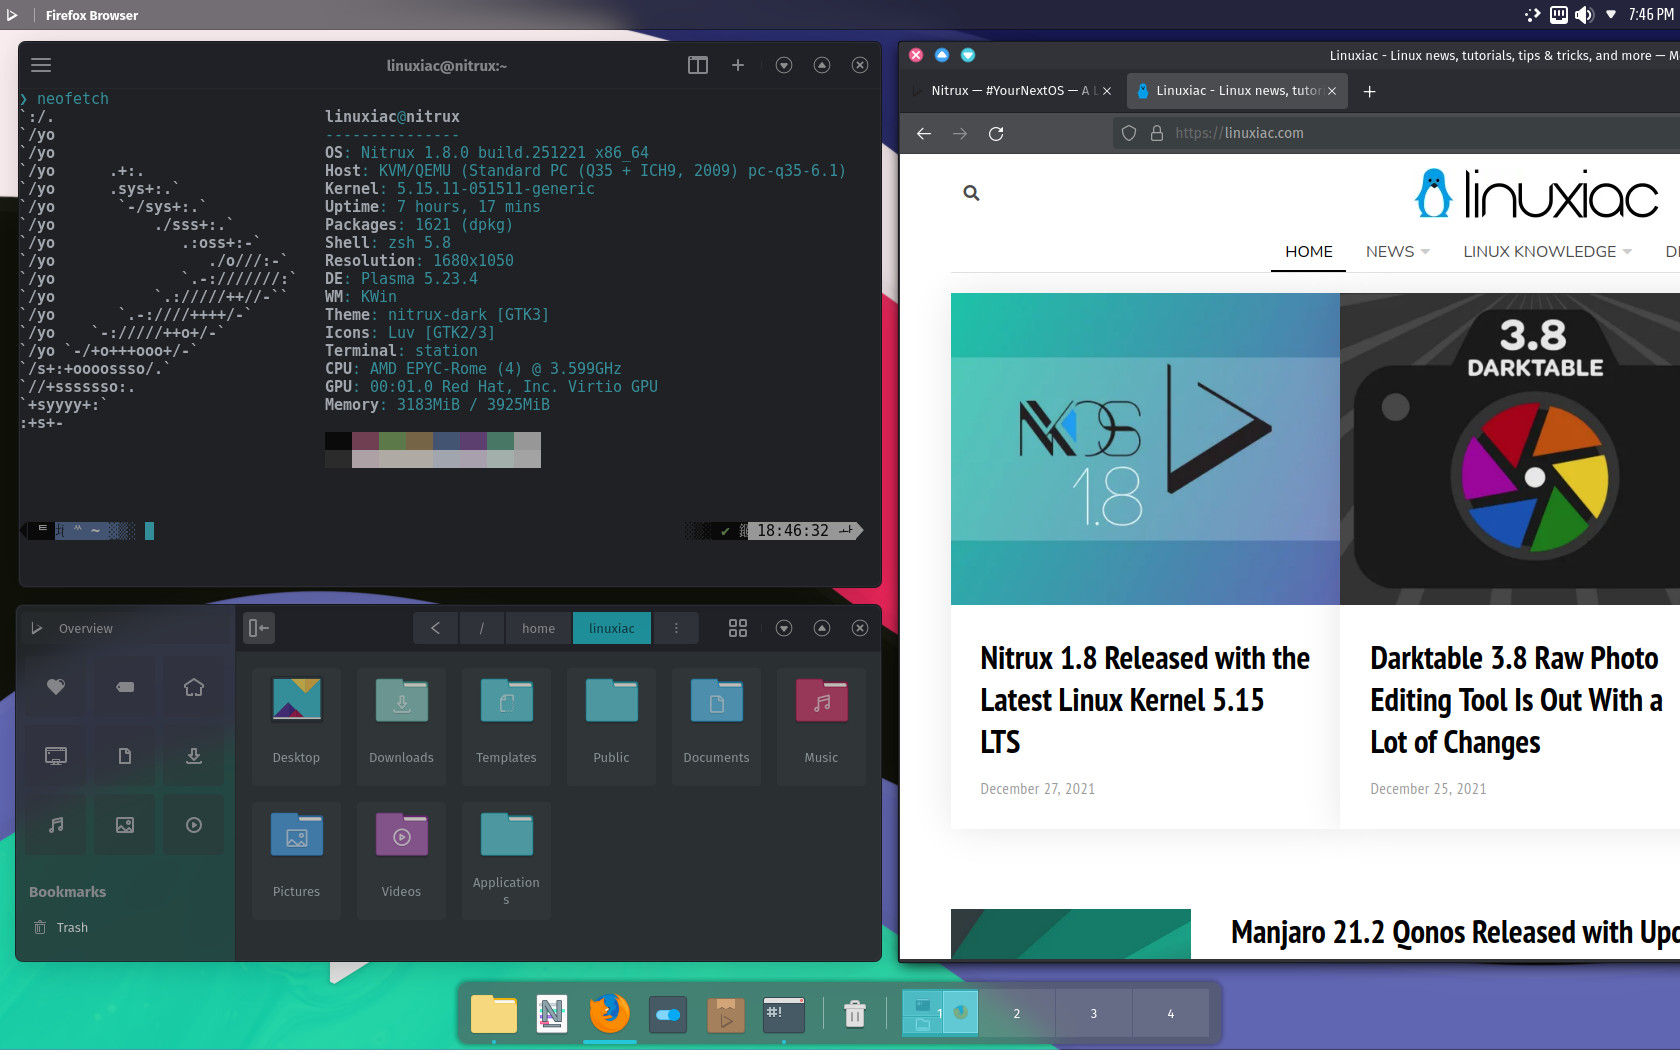Screen dimensions: 1680x1050
Task: Launch the Nota text editor from dock
Action: coord(551,1014)
